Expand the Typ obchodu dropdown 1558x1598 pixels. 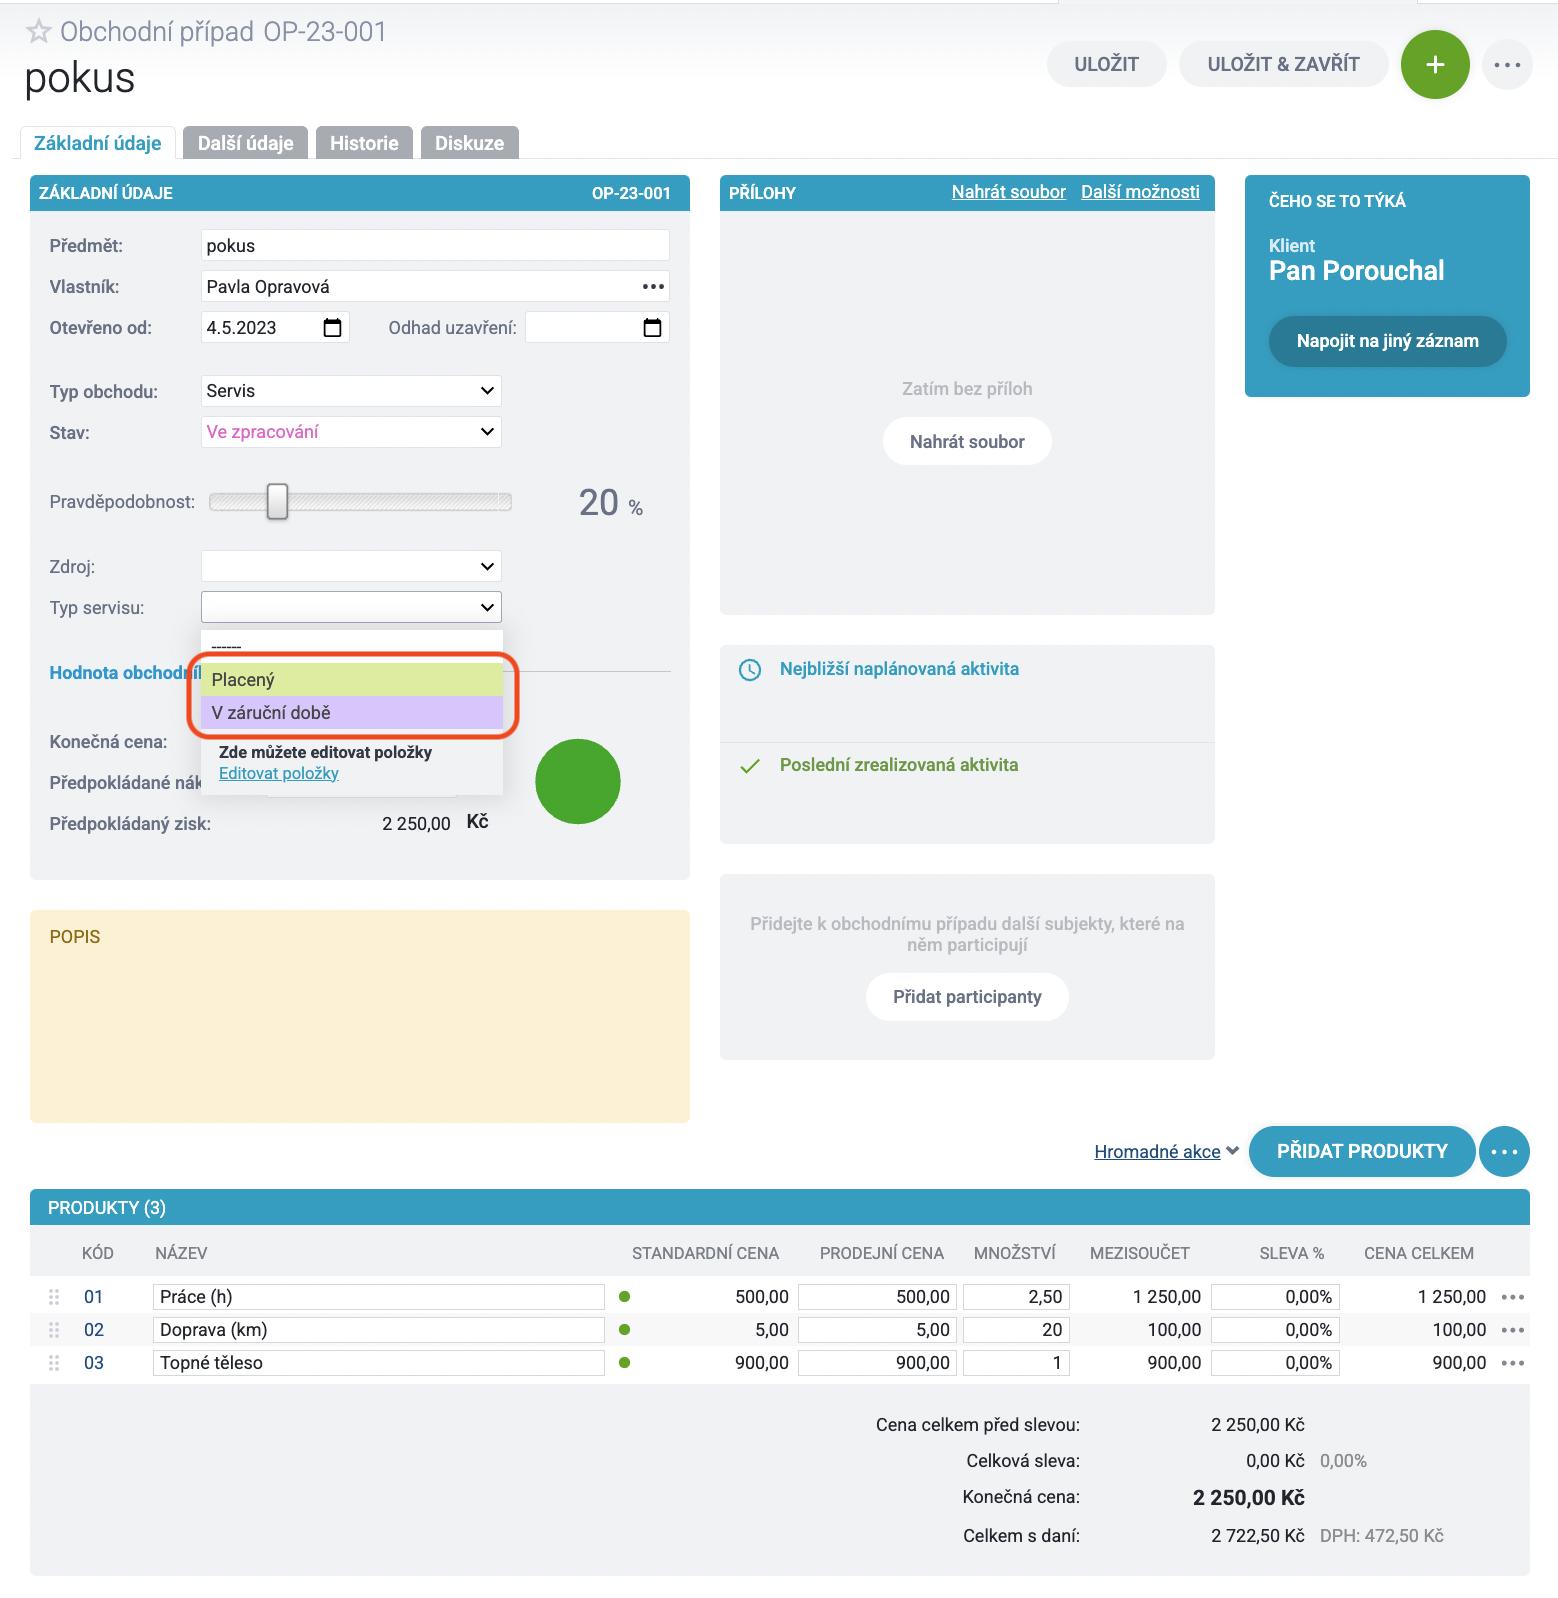tap(351, 391)
